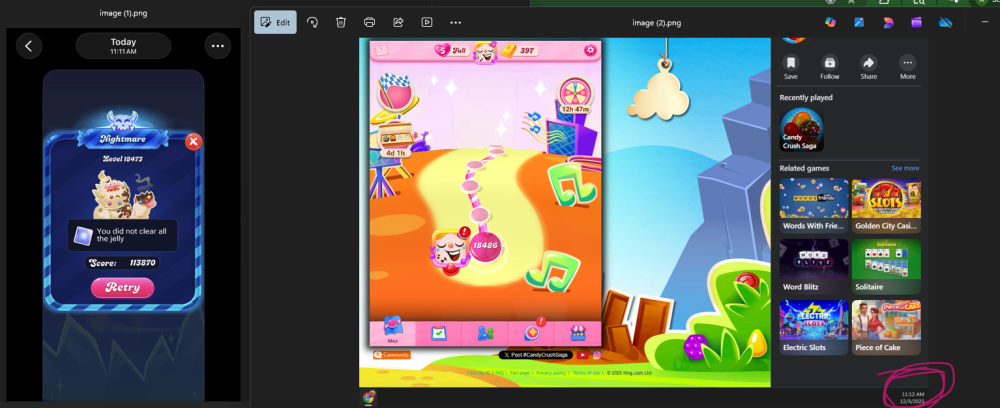
Task: Open the Golden City Casino game card
Action: pos(886,206)
